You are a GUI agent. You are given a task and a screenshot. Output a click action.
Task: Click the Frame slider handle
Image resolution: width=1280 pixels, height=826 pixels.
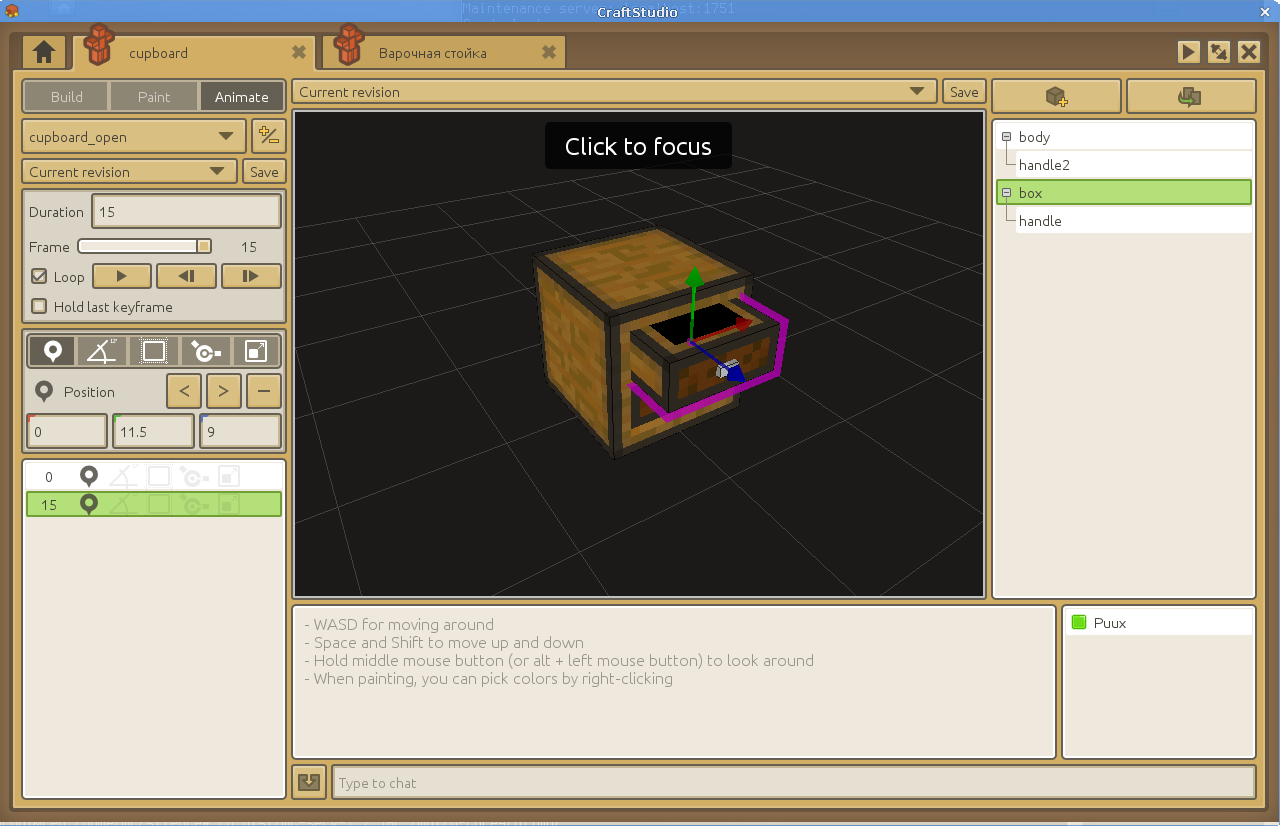tap(203, 246)
